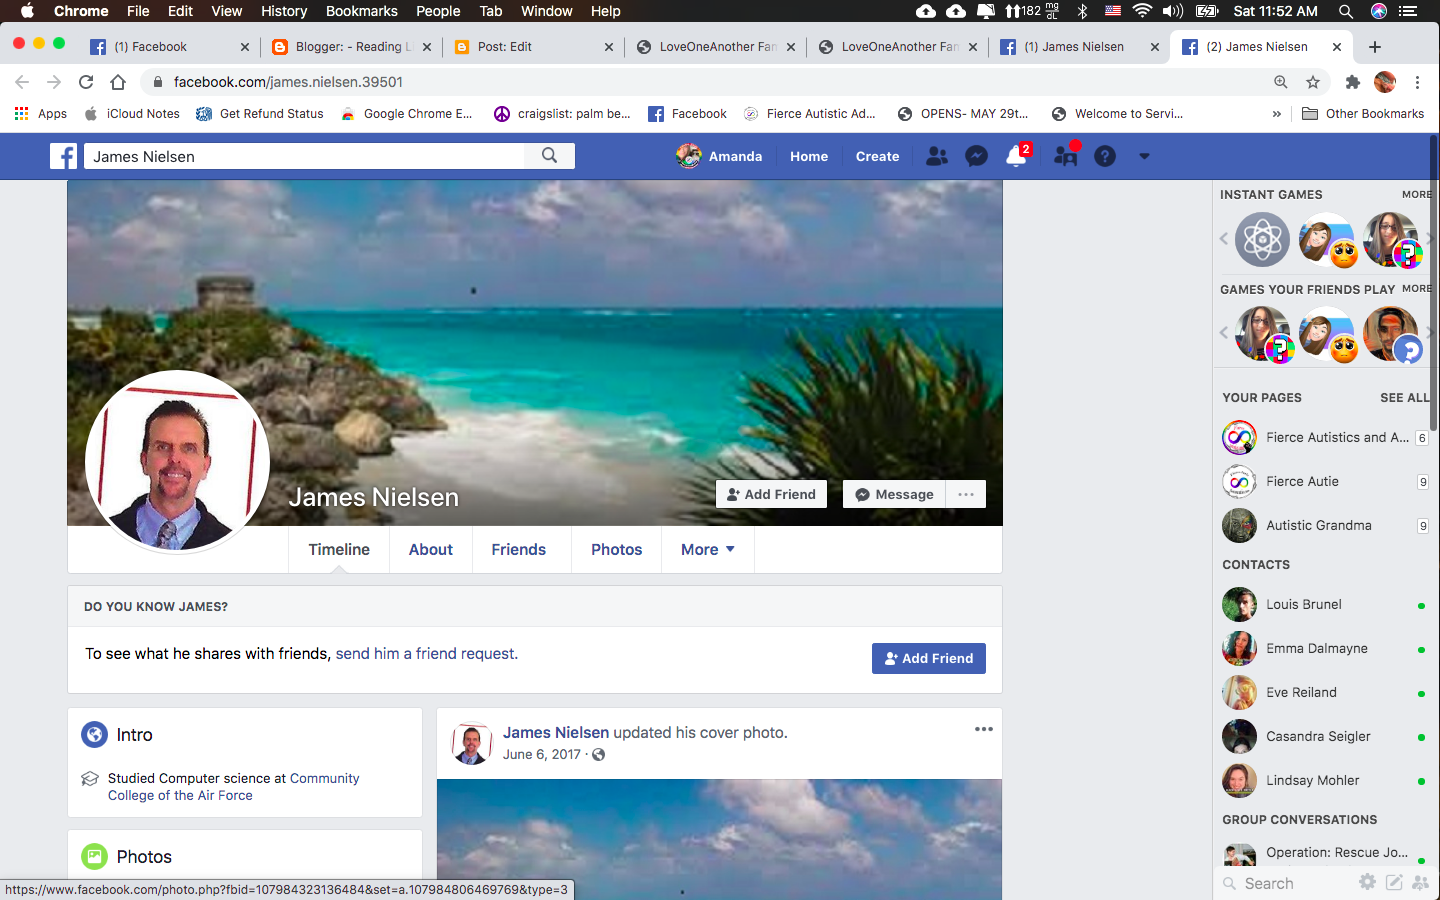Open the three-dots menu beside Message
This screenshot has height=900, width=1440.
965,494
